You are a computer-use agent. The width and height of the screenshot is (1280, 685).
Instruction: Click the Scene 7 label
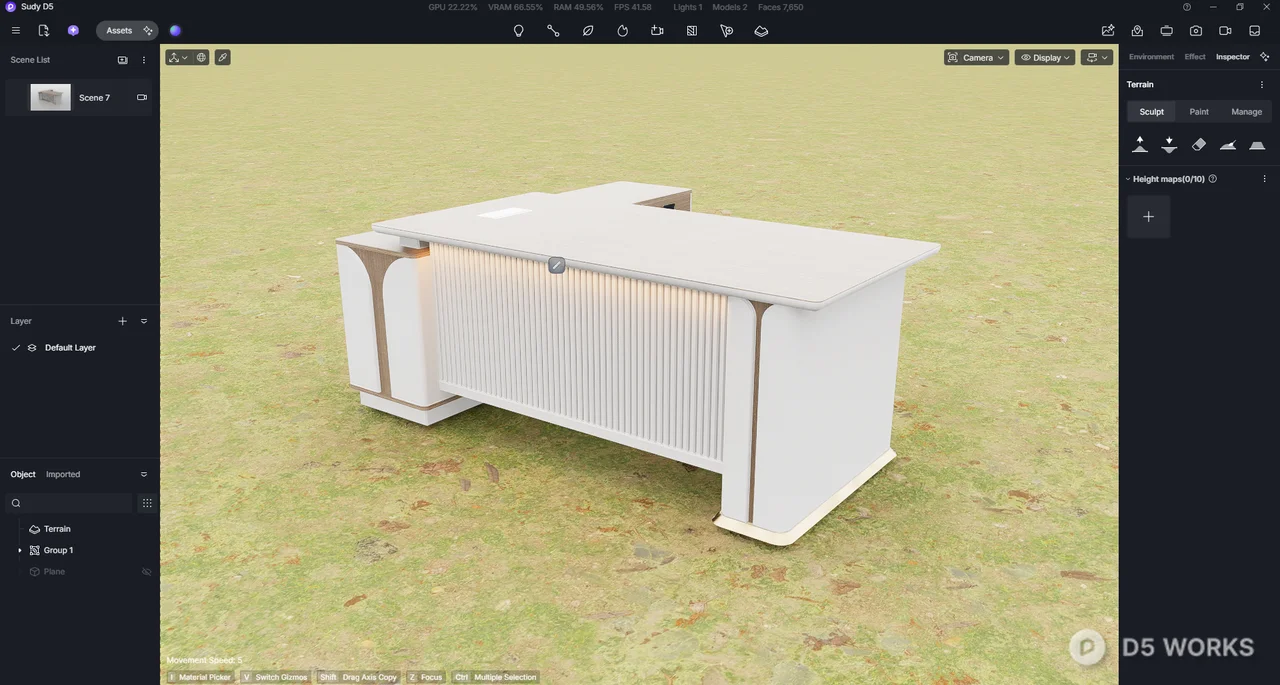click(x=95, y=98)
